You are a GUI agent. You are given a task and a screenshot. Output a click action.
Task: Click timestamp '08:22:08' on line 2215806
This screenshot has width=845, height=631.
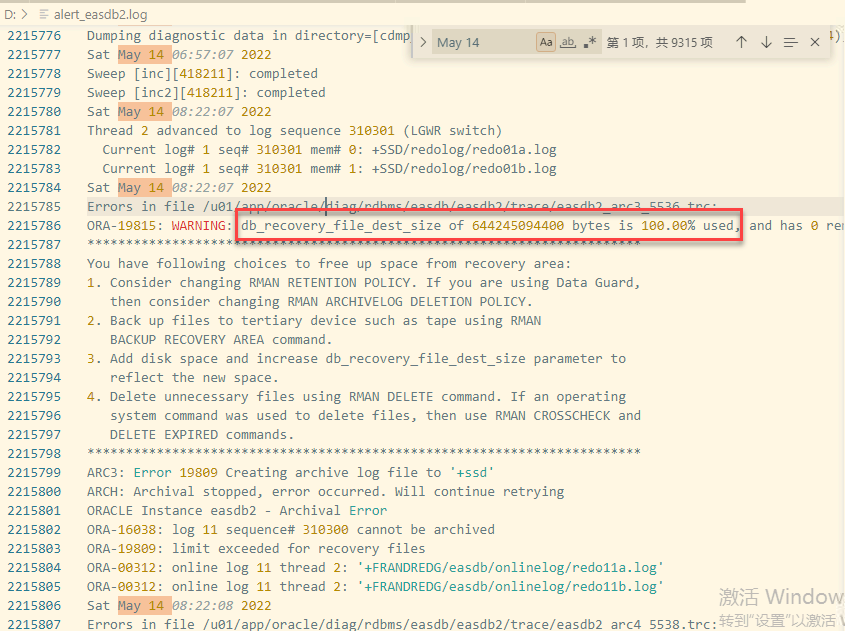[203, 606]
